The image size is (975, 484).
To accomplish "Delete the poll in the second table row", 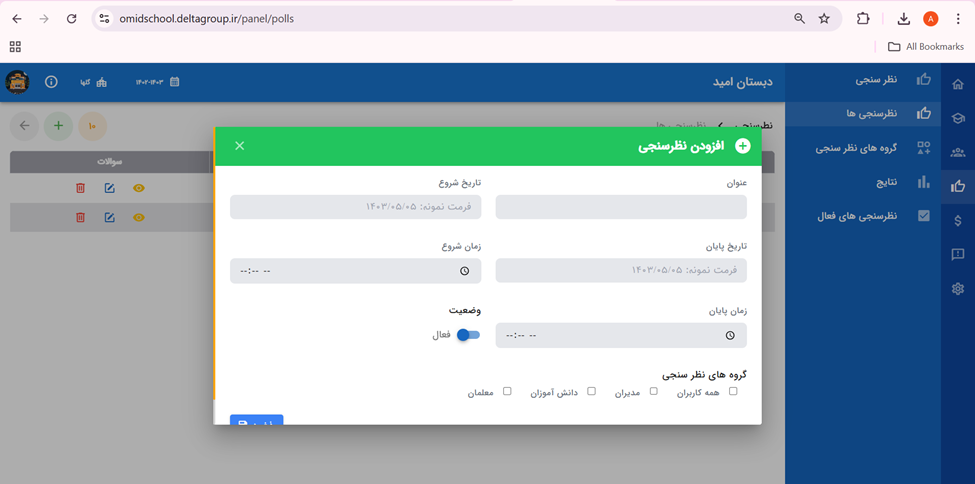I will pyautogui.click(x=80, y=217).
